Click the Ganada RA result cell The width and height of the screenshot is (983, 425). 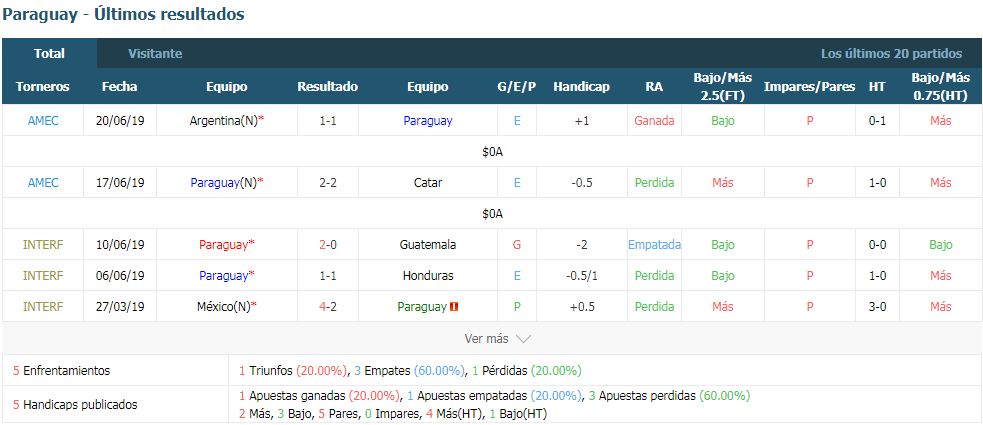pyautogui.click(x=654, y=121)
